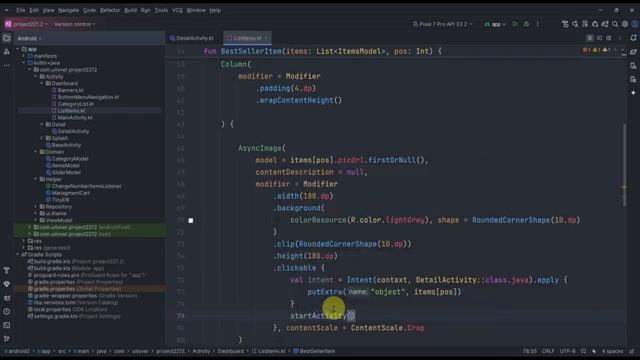Open the Project tool window folder icon
The image size is (640, 360).
7,38
